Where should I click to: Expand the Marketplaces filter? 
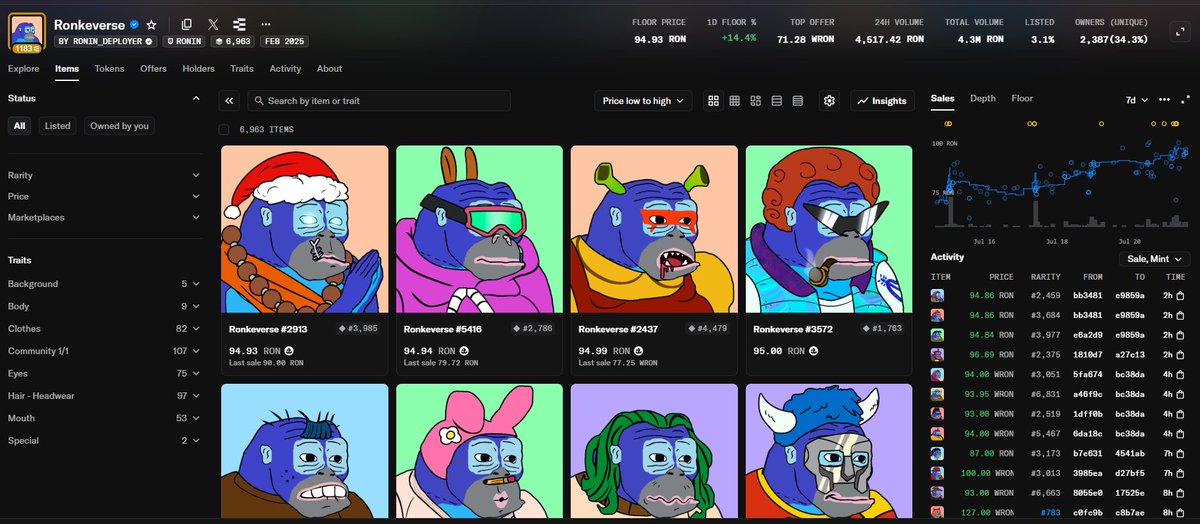click(104, 217)
